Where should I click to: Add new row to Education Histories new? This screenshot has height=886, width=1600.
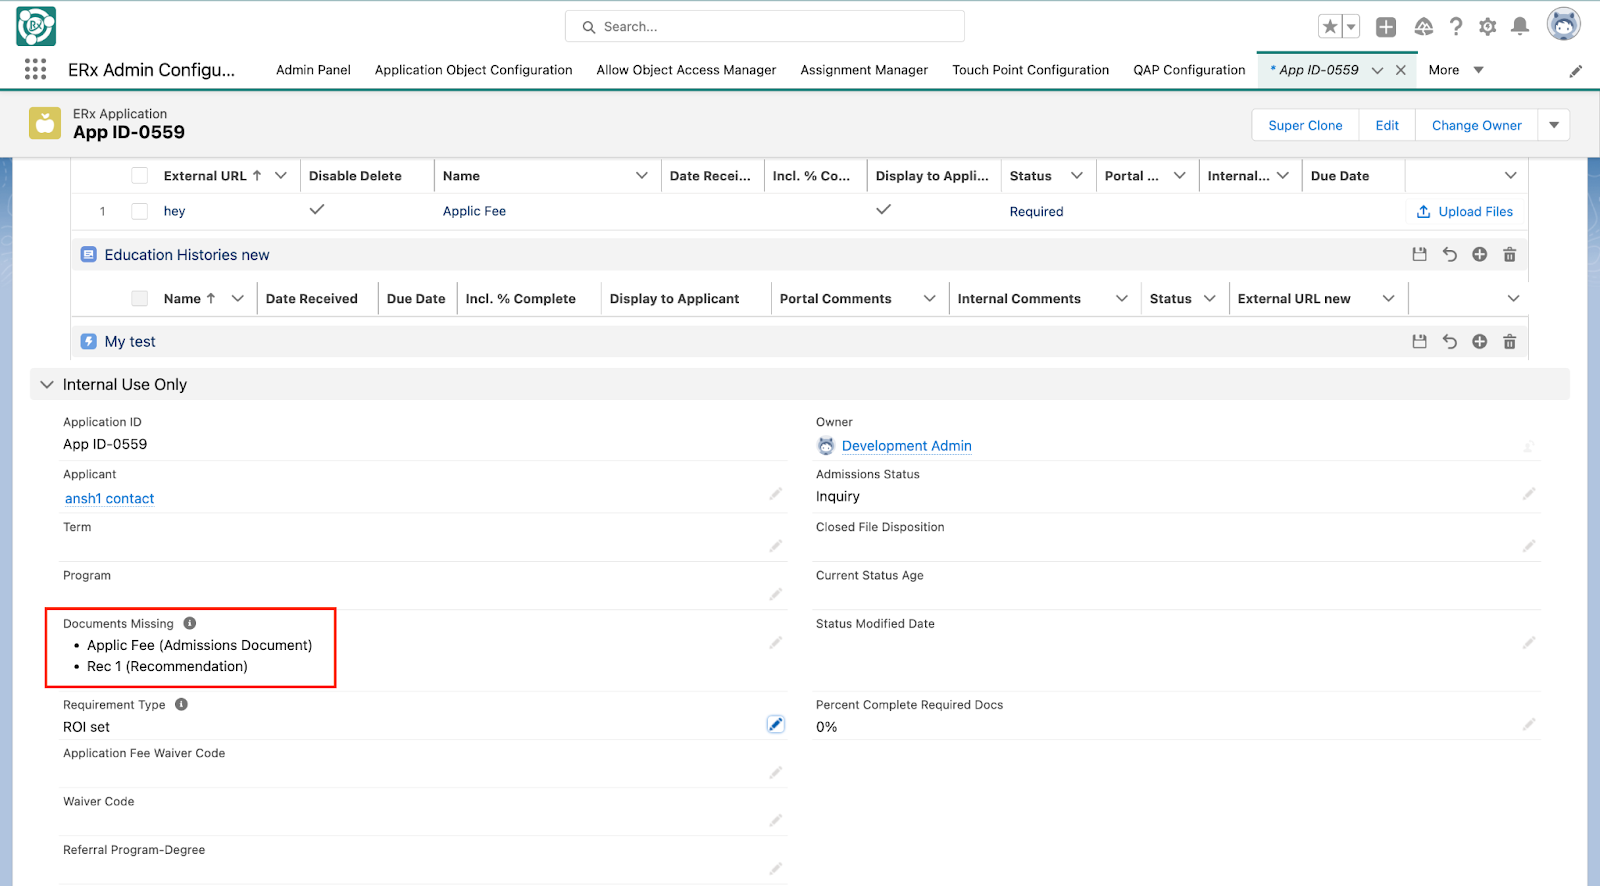(x=1480, y=255)
